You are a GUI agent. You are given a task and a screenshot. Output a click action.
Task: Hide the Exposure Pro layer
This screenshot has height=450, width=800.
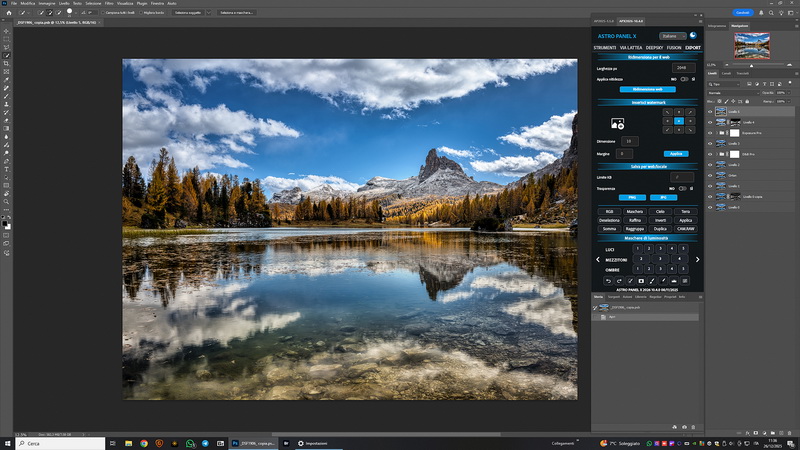(x=710, y=132)
